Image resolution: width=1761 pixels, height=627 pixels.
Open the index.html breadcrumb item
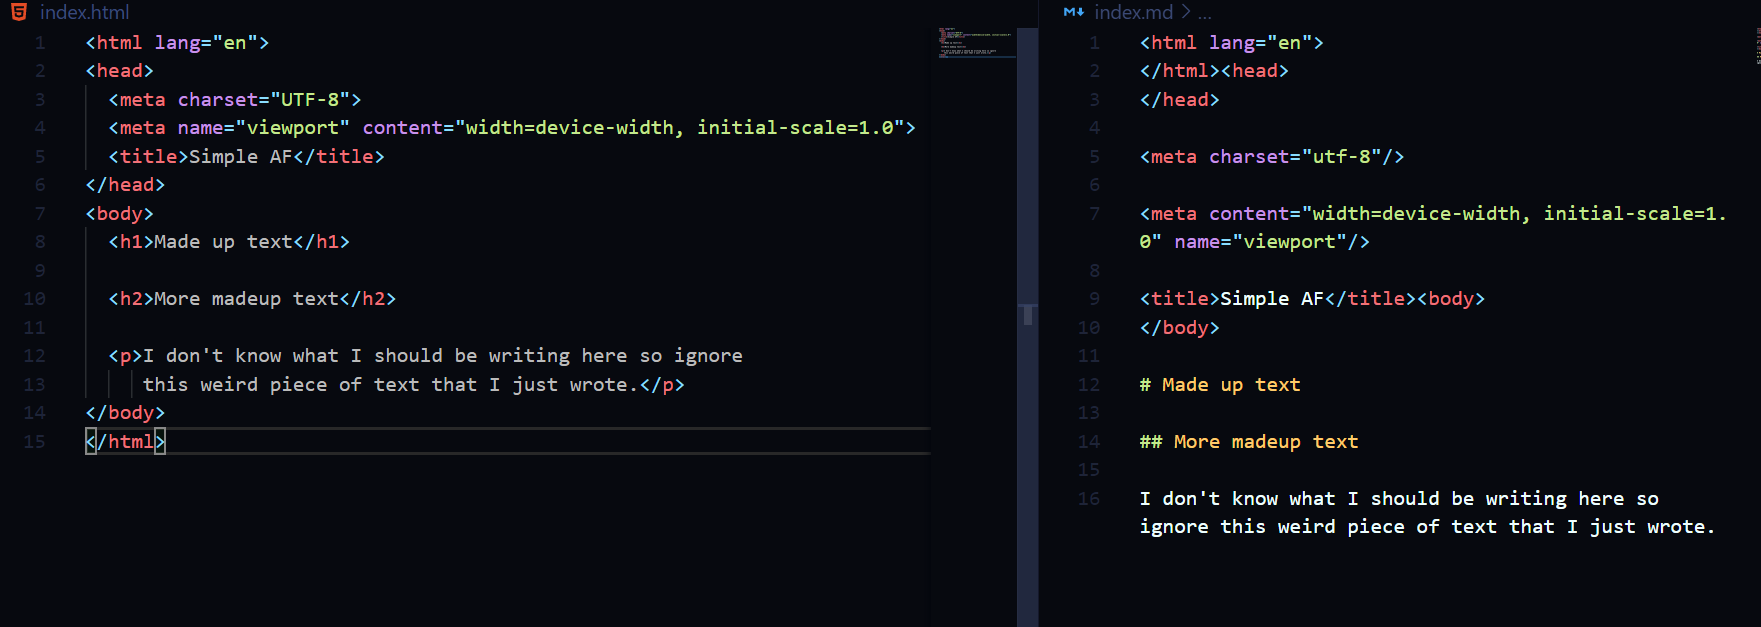coord(85,12)
